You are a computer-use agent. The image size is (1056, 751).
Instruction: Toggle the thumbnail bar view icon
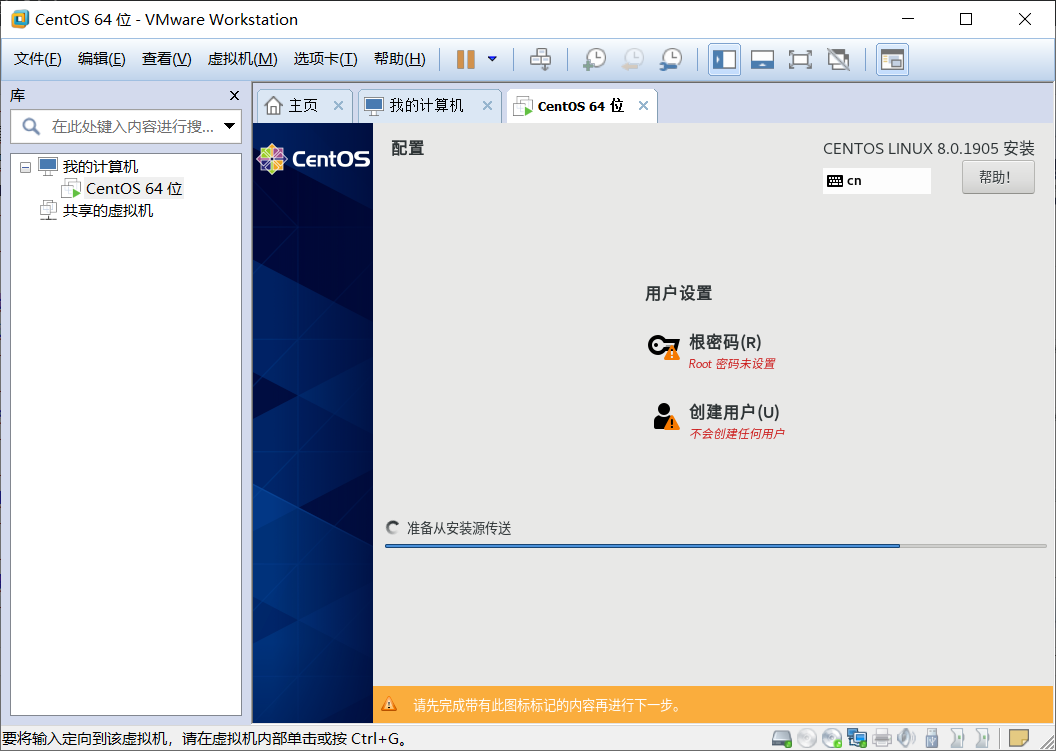(762, 59)
